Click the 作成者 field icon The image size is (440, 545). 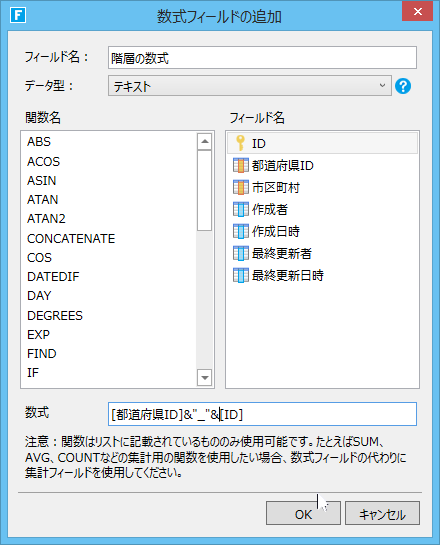[x=241, y=209]
